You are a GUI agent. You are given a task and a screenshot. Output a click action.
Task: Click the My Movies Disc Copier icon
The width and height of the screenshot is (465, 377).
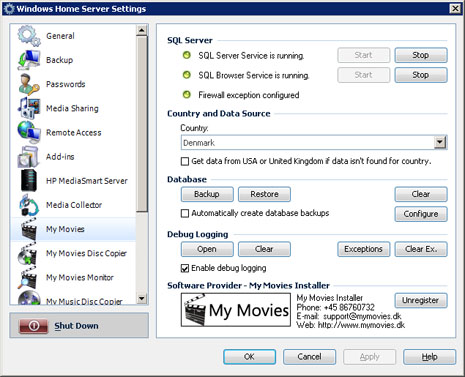[27, 253]
